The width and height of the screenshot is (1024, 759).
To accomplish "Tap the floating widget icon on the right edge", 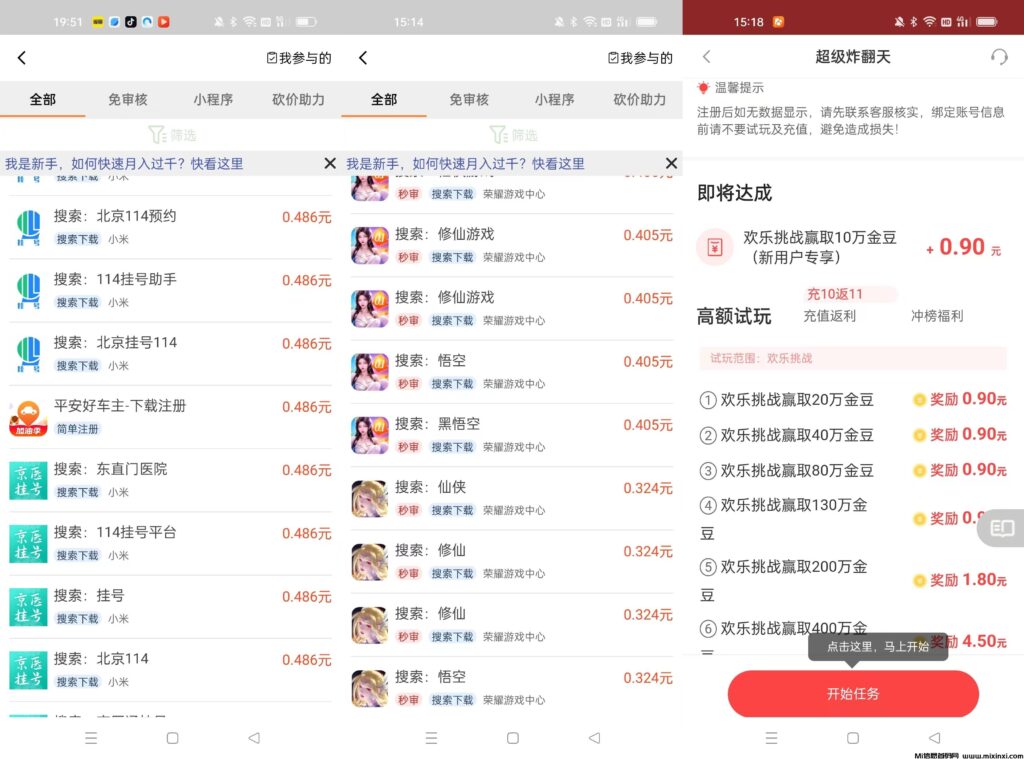I will click(x=1002, y=528).
